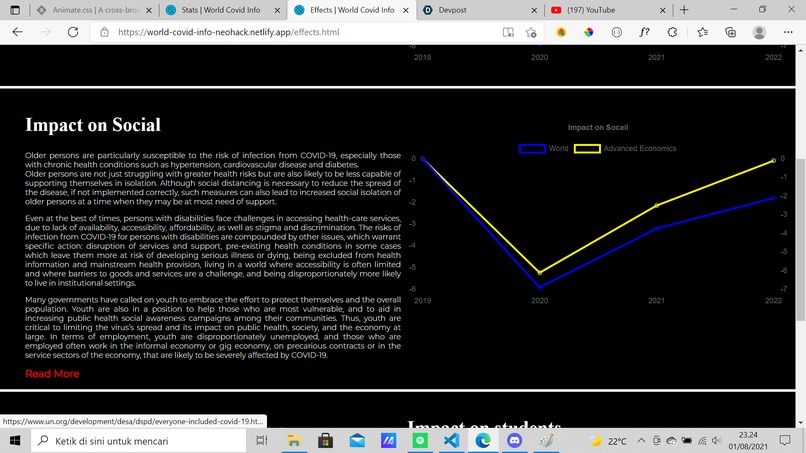The height and width of the screenshot is (453, 806).
Task: Open the Paint app on the taskbar
Action: click(546, 441)
